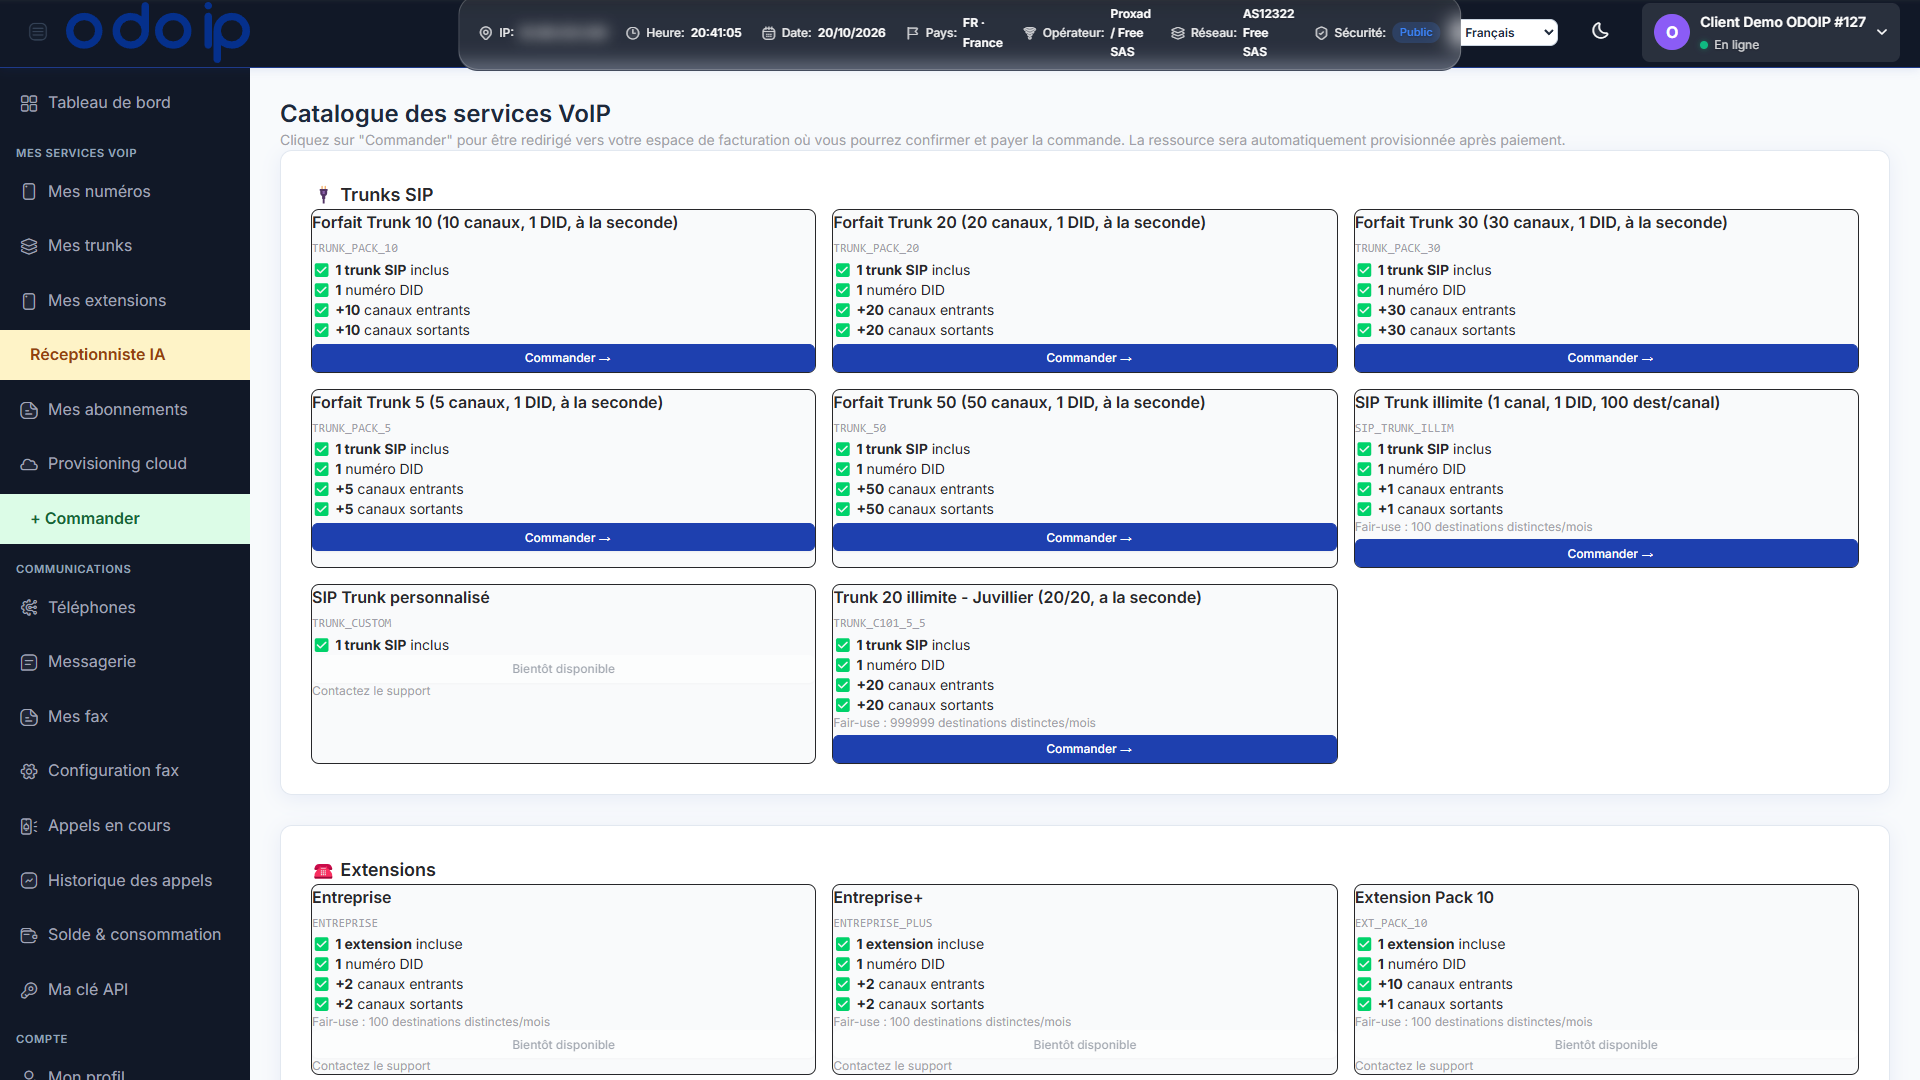Image resolution: width=1920 pixels, height=1080 pixels.
Task: Click the Trunks SIP section heading
Action: 386,195
